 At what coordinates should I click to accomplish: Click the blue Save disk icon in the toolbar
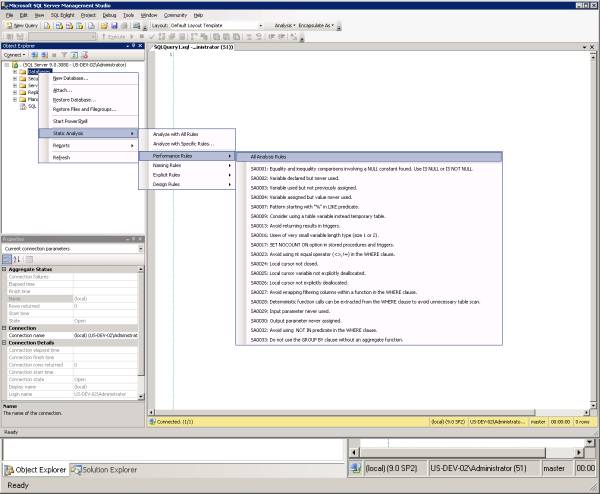click(114, 26)
